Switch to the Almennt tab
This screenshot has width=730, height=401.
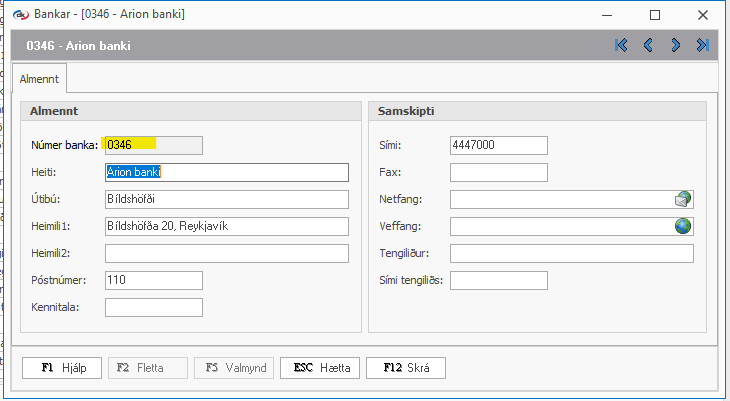point(40,79)
